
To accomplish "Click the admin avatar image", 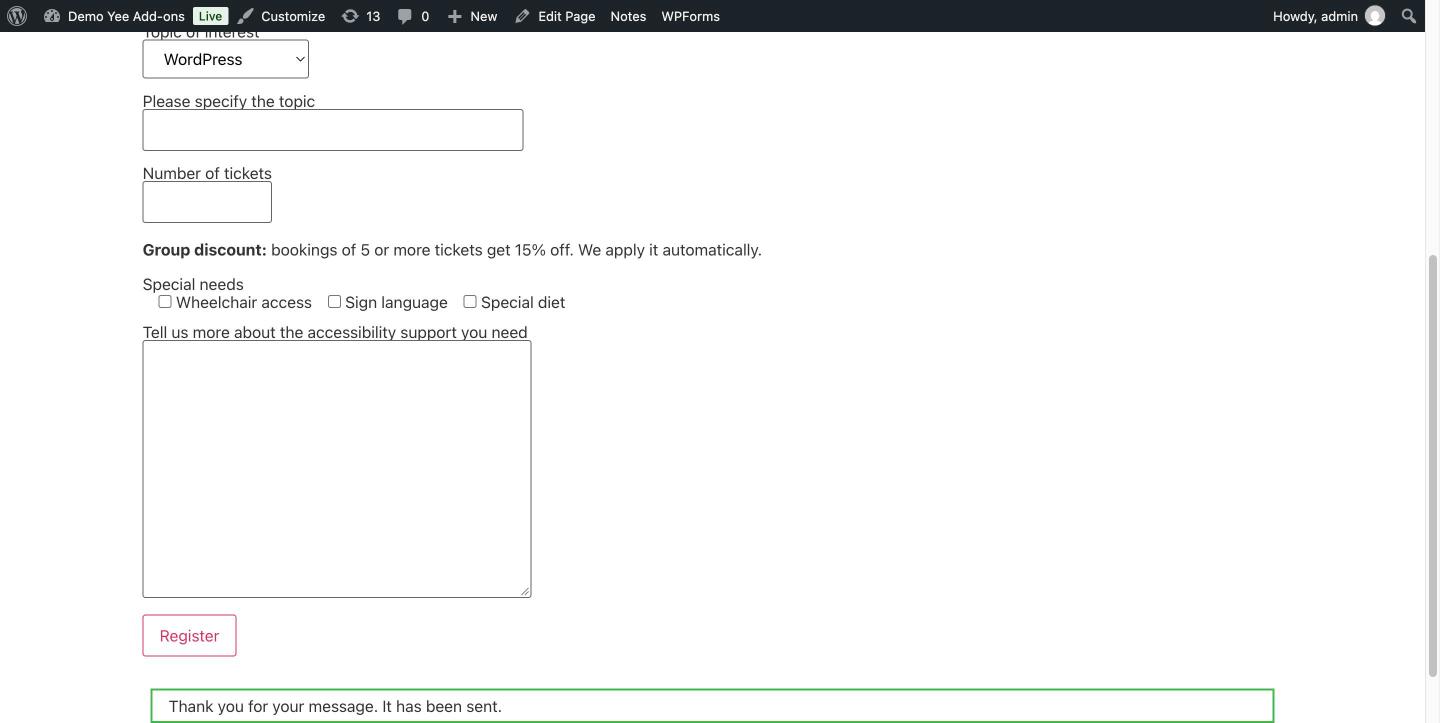I will coord(1375,16).
